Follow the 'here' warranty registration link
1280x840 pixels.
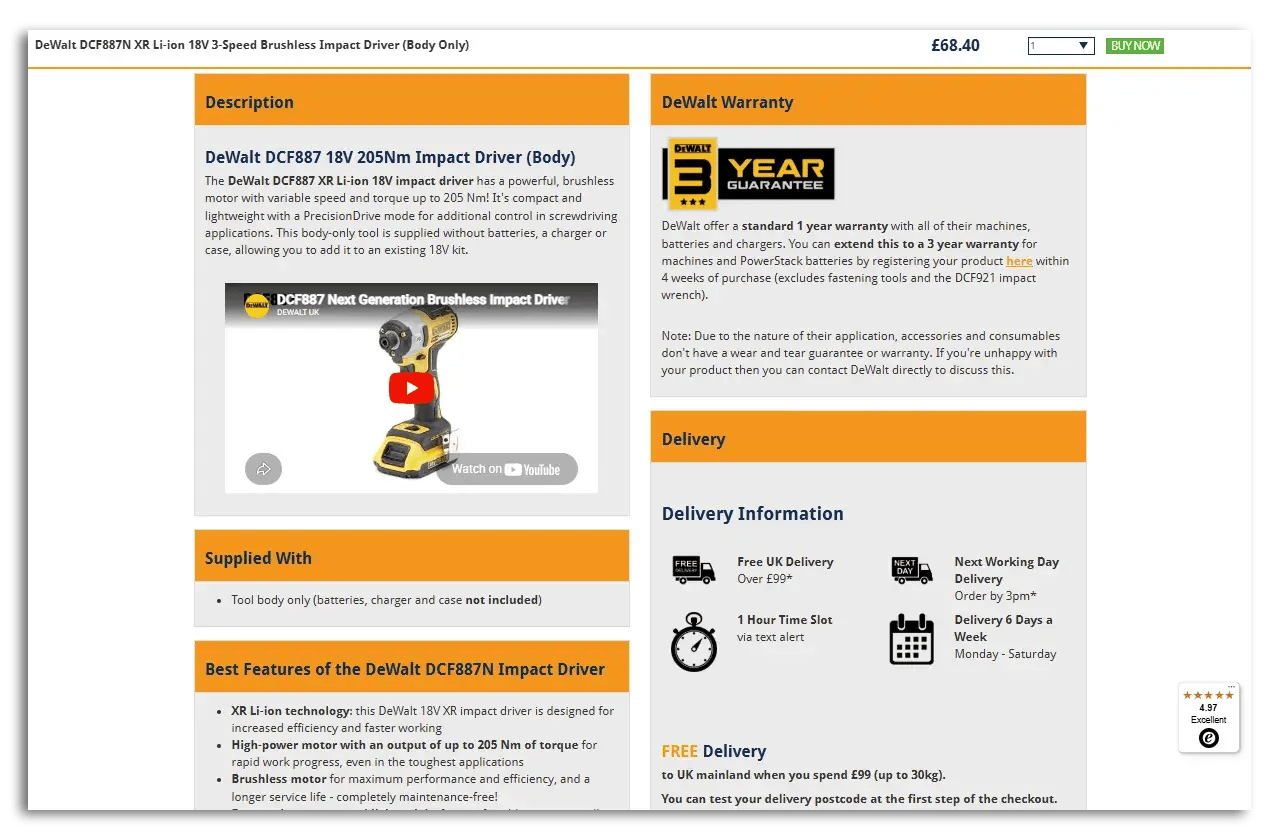coord(1019,261)
